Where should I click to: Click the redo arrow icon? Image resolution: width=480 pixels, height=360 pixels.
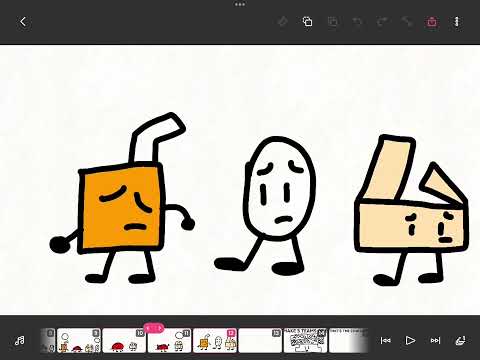pos(382,22)
